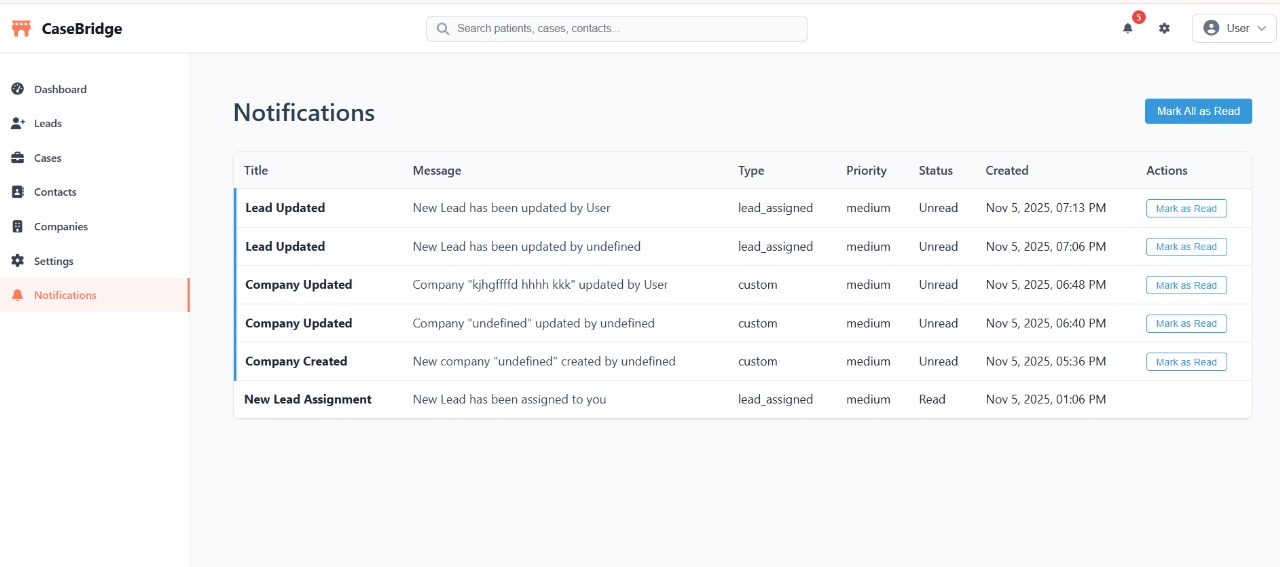Image resolution: width=1280 pixels, height=567 pixels.
Task: Click the Contacts address book icon
Action: point(17,192)
